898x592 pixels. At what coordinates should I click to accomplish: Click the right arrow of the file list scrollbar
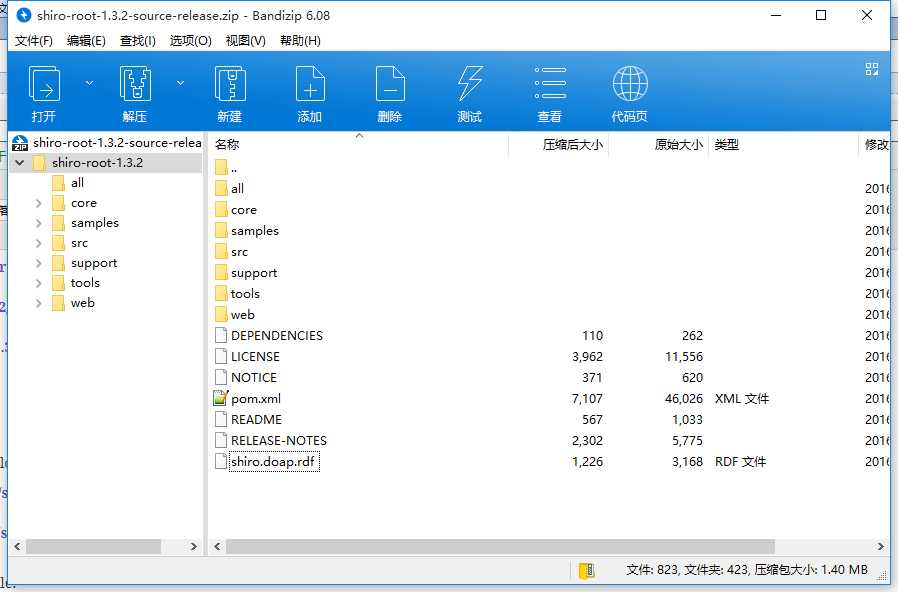pos(881,547)
